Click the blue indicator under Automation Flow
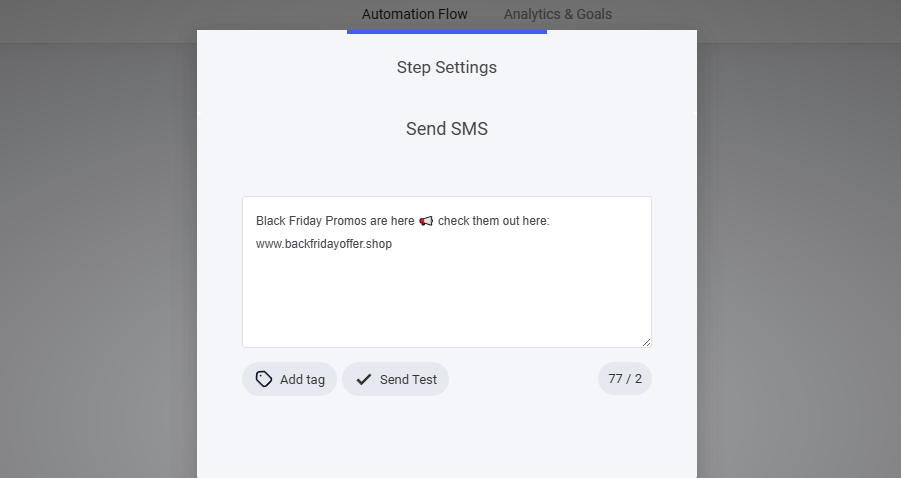This screenshot has height=478, width=901. pos(446,31)
